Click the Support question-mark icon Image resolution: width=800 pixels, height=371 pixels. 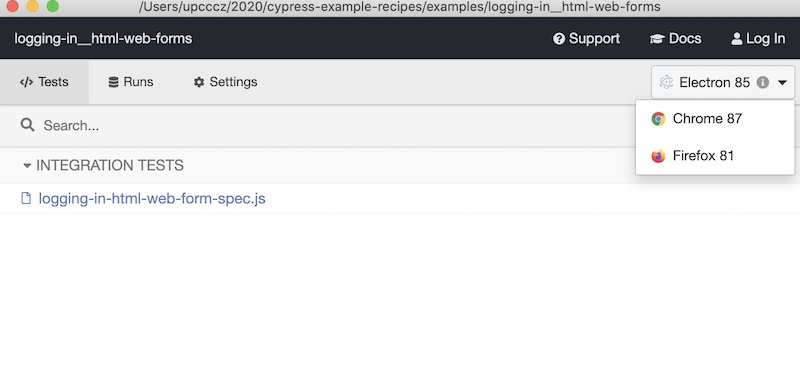559,39
